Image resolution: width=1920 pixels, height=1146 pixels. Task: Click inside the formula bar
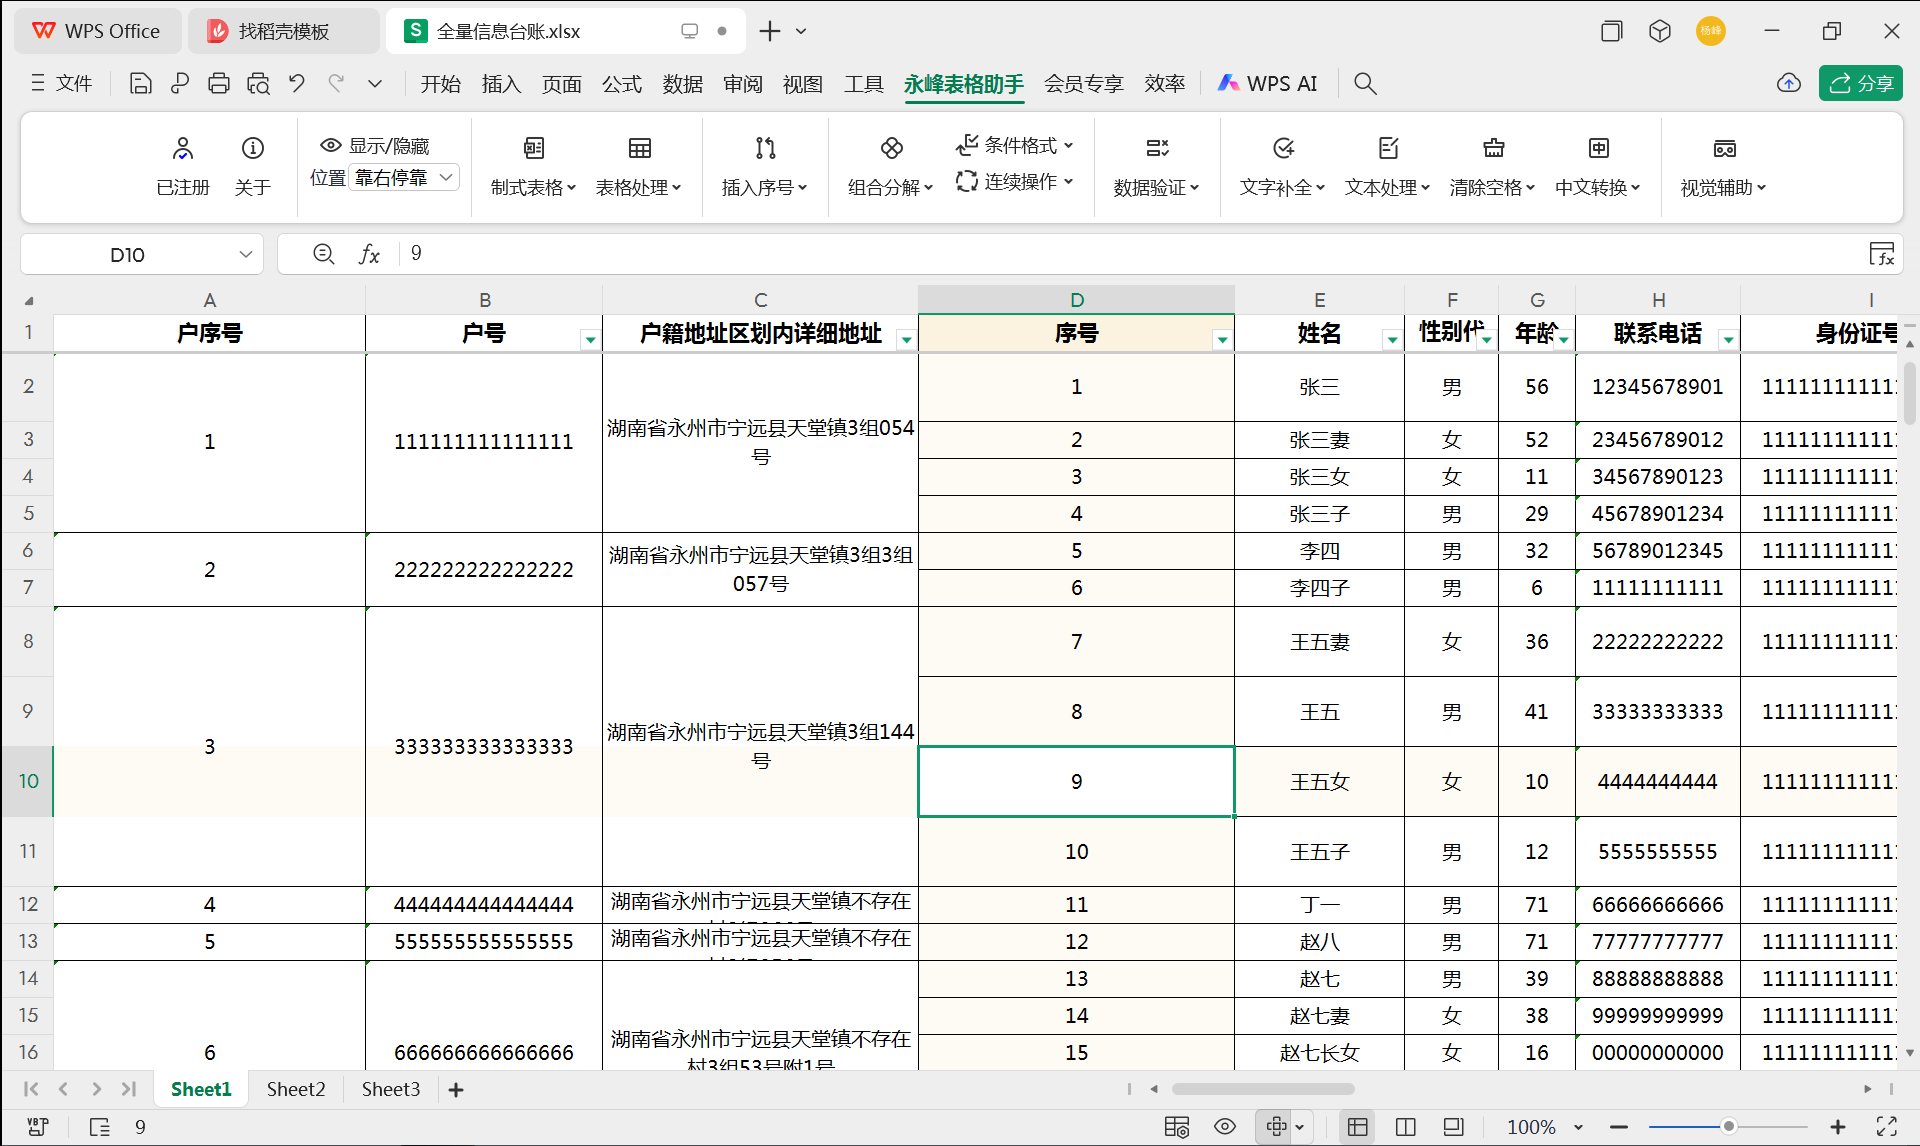pos(700,253)
